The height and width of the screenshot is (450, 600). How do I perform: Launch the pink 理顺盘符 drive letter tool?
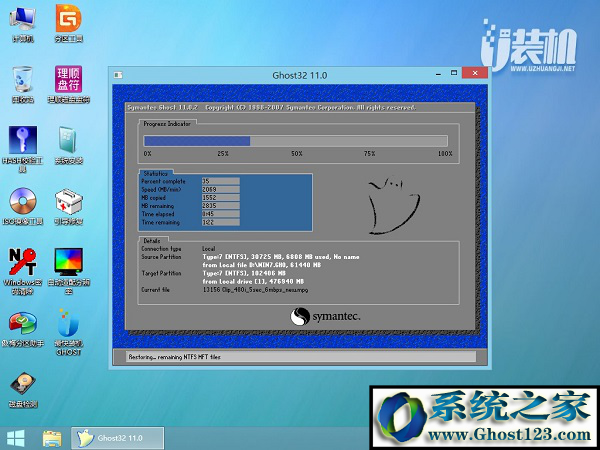coord(68,84)
